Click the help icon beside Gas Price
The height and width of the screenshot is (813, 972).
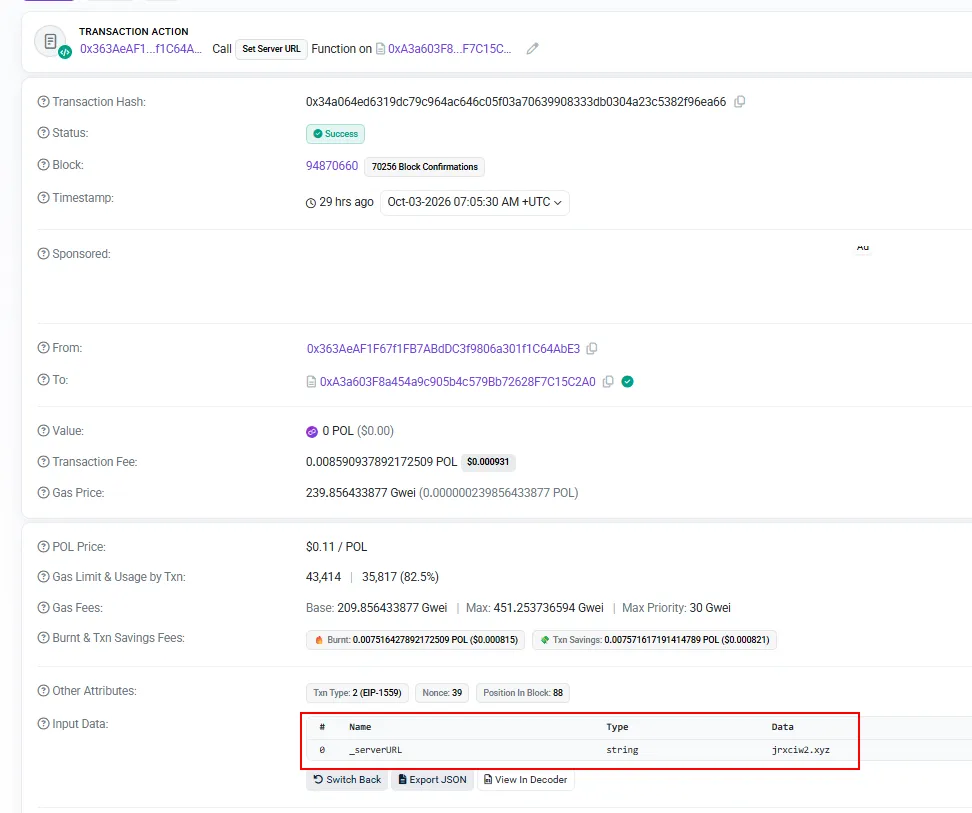tap(43, 493)
